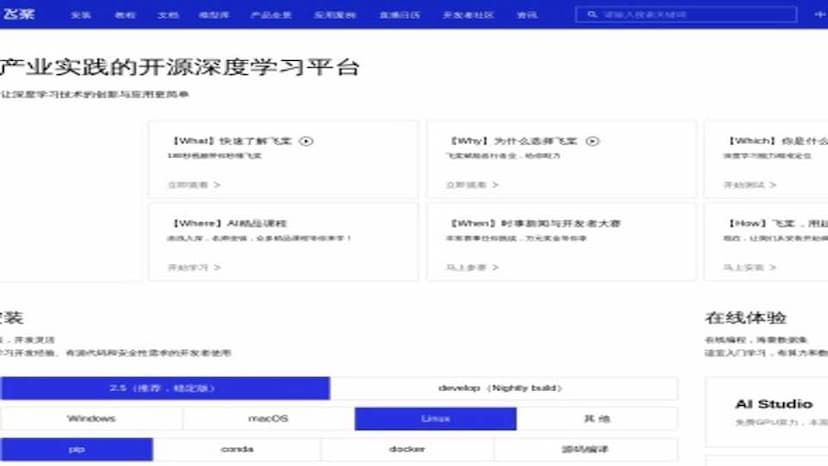Open the [Why] 为什么选择飞桨 card title
The width and height of the screenshot is (828, 466).
(x=513, y=141)
